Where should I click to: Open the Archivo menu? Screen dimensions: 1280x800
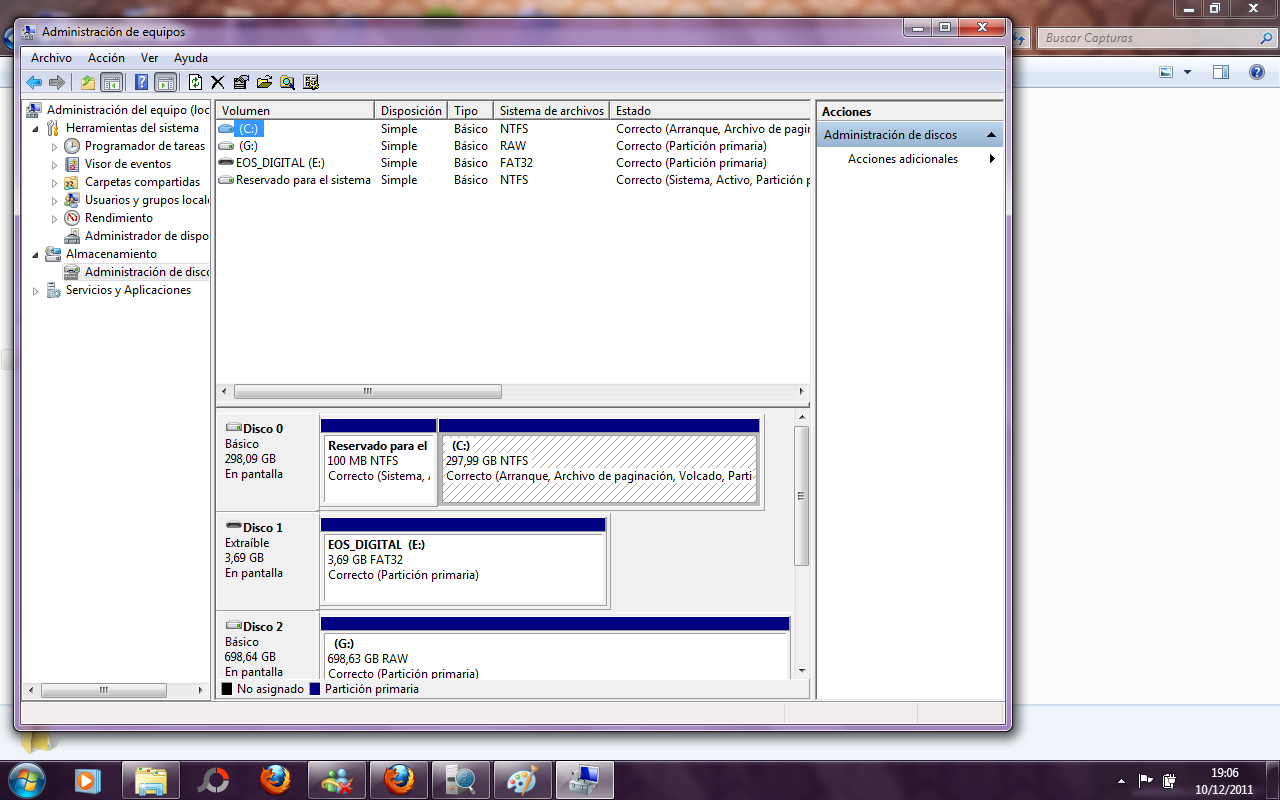click(51, 58)
